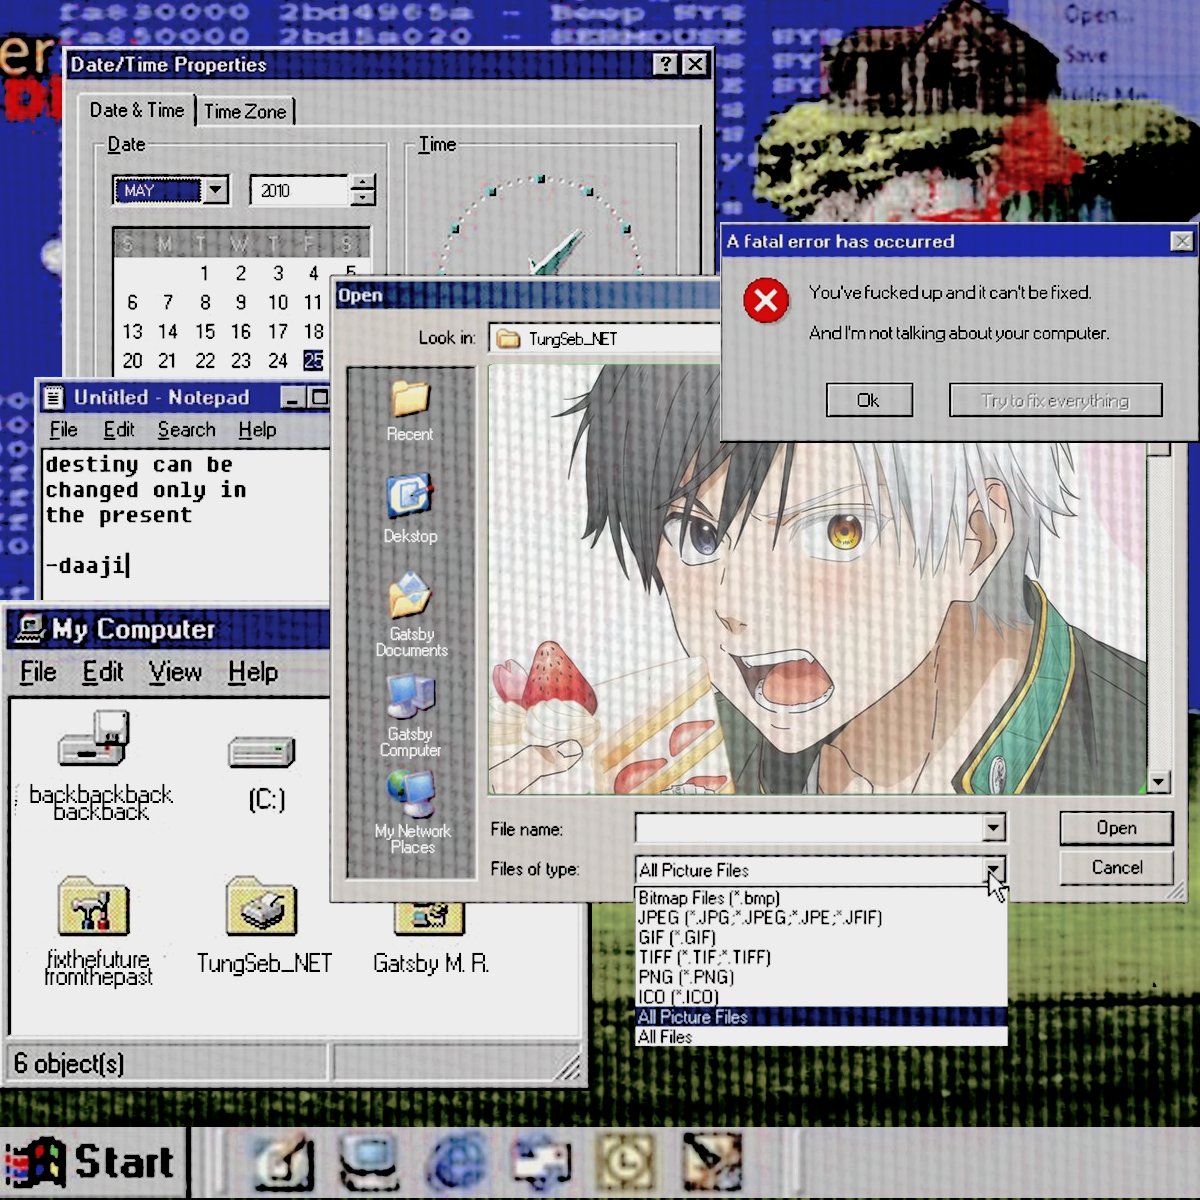Image resolution: width=1200 pixels, height=1200 pixels.
Task: Select My Network Places in the sidebar
Action: (412, 812)
